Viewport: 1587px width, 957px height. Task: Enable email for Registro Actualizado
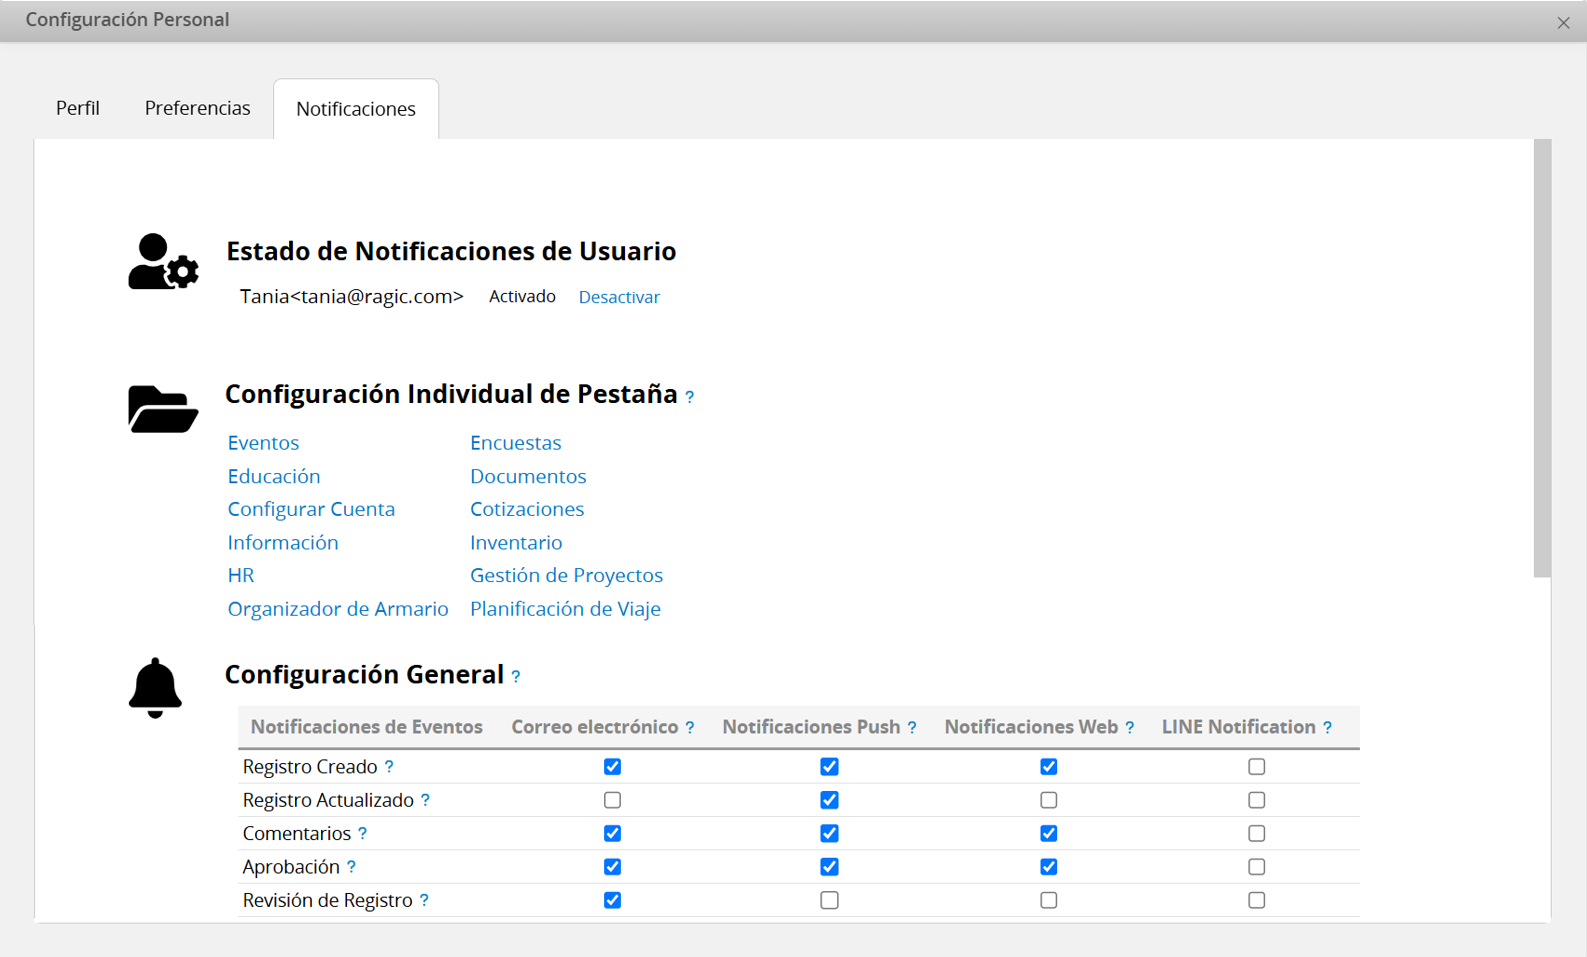click(612, 800)
